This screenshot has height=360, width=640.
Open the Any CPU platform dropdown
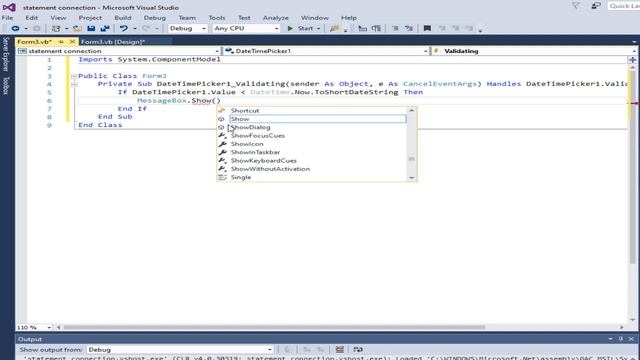pyautogui.click(x=246, y=29)
